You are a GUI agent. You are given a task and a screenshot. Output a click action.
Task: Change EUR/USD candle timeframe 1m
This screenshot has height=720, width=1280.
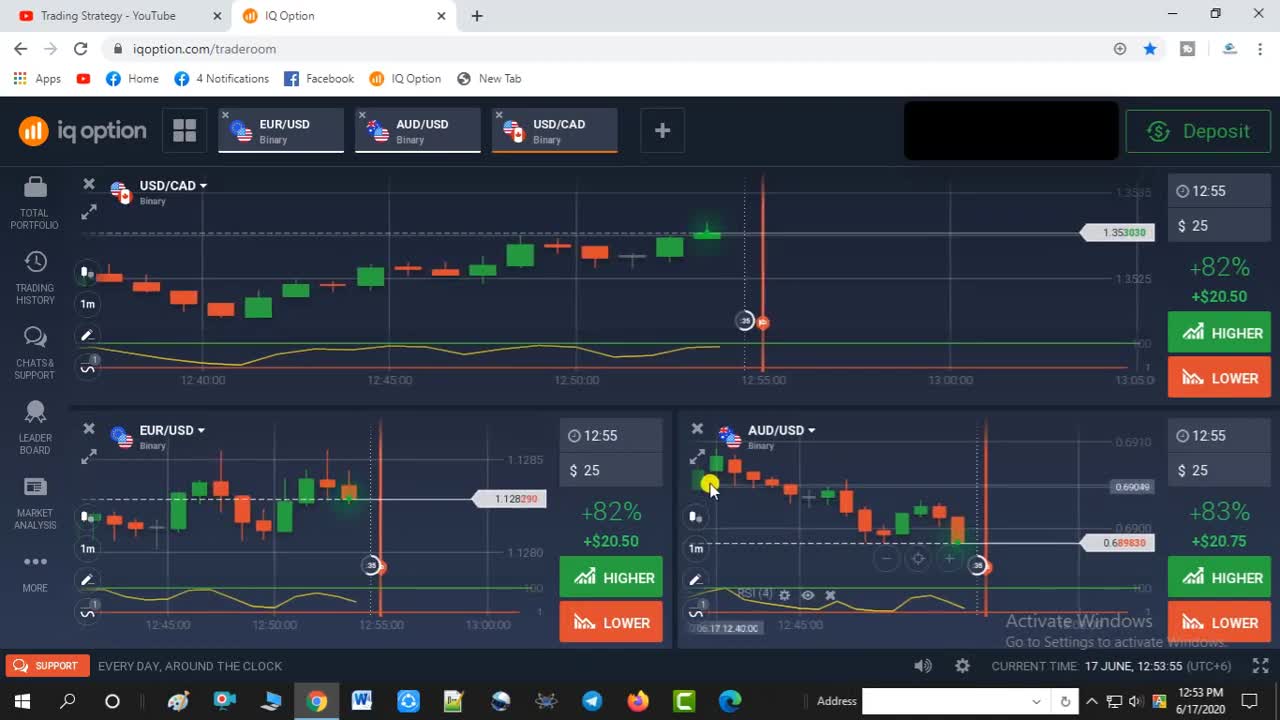click(88, 548)
